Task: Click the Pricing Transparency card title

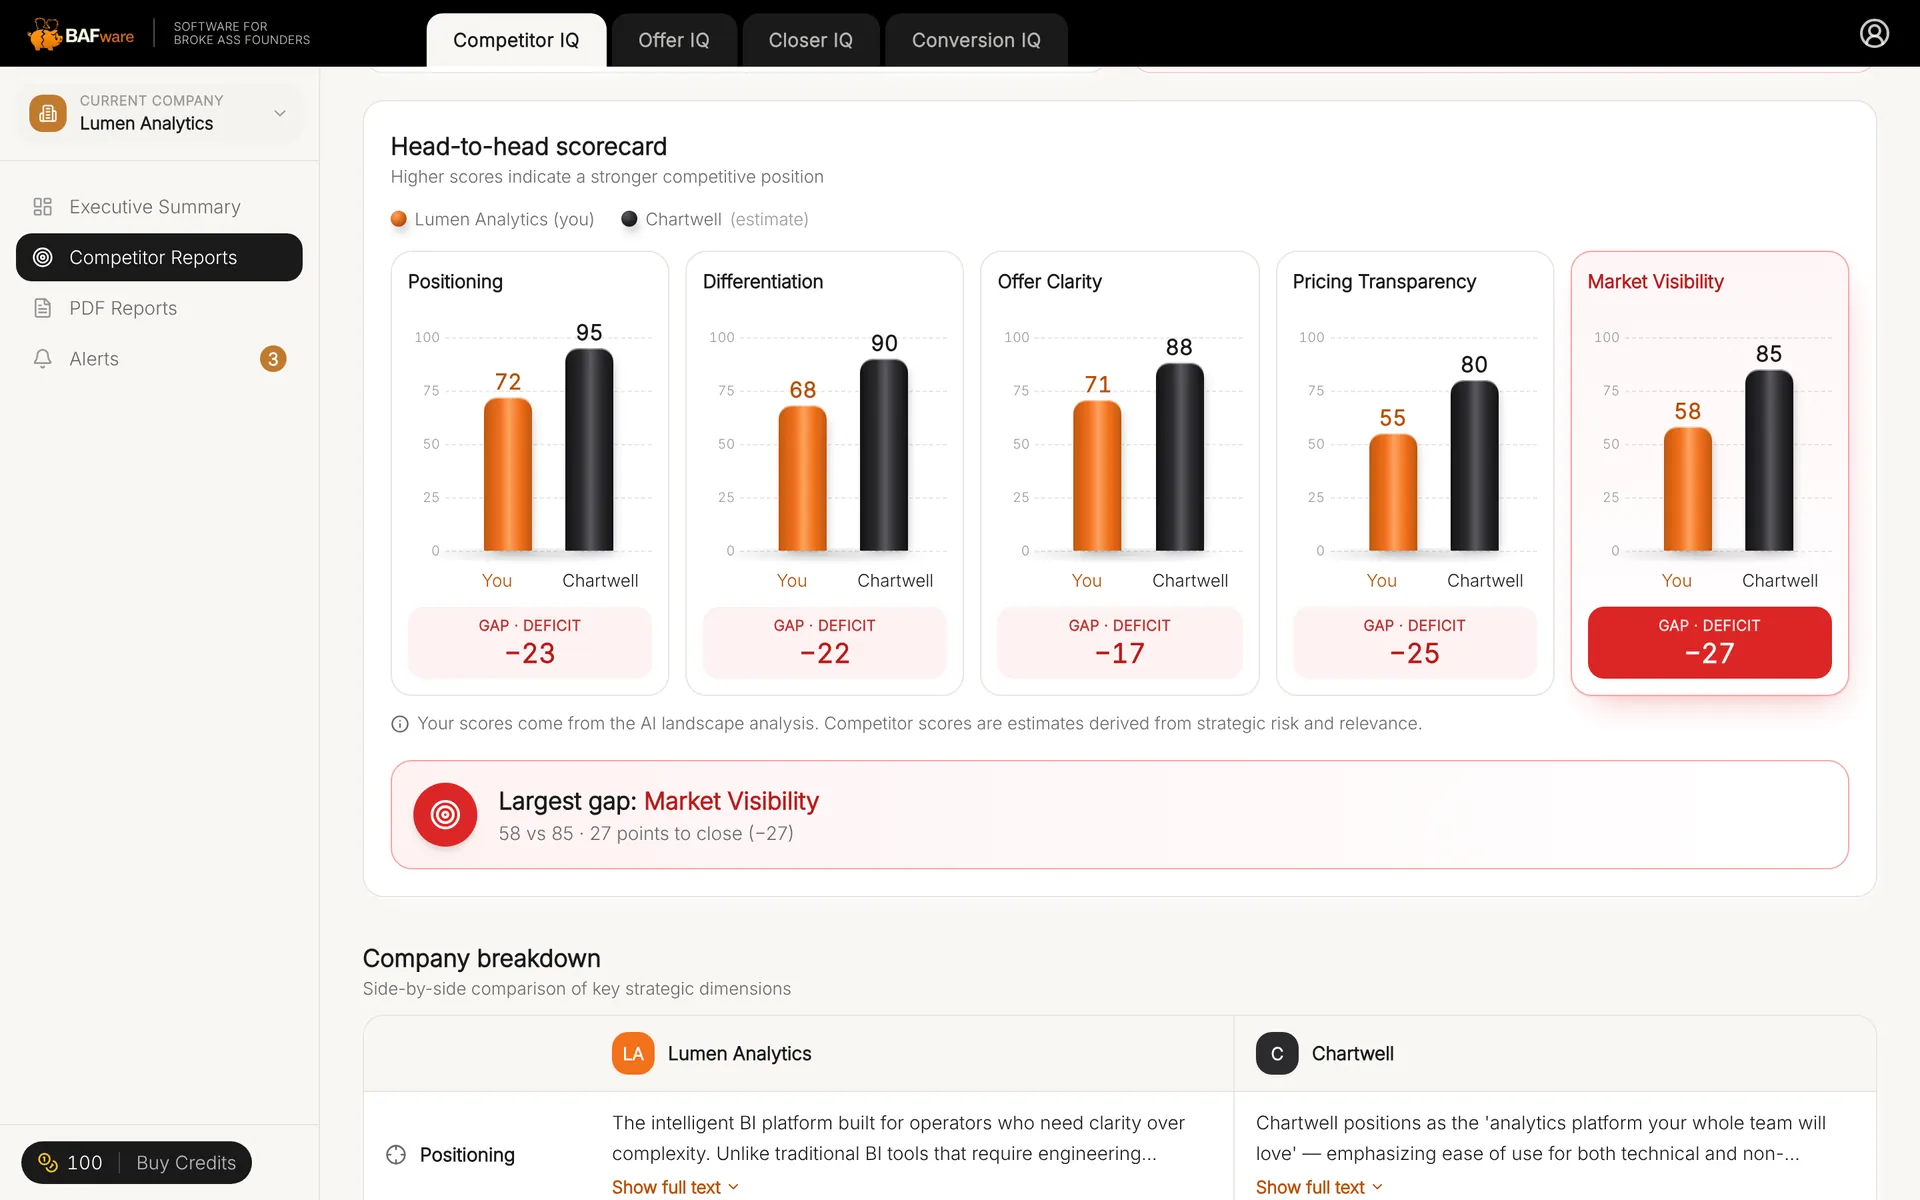Action: tap(1384, 282)
